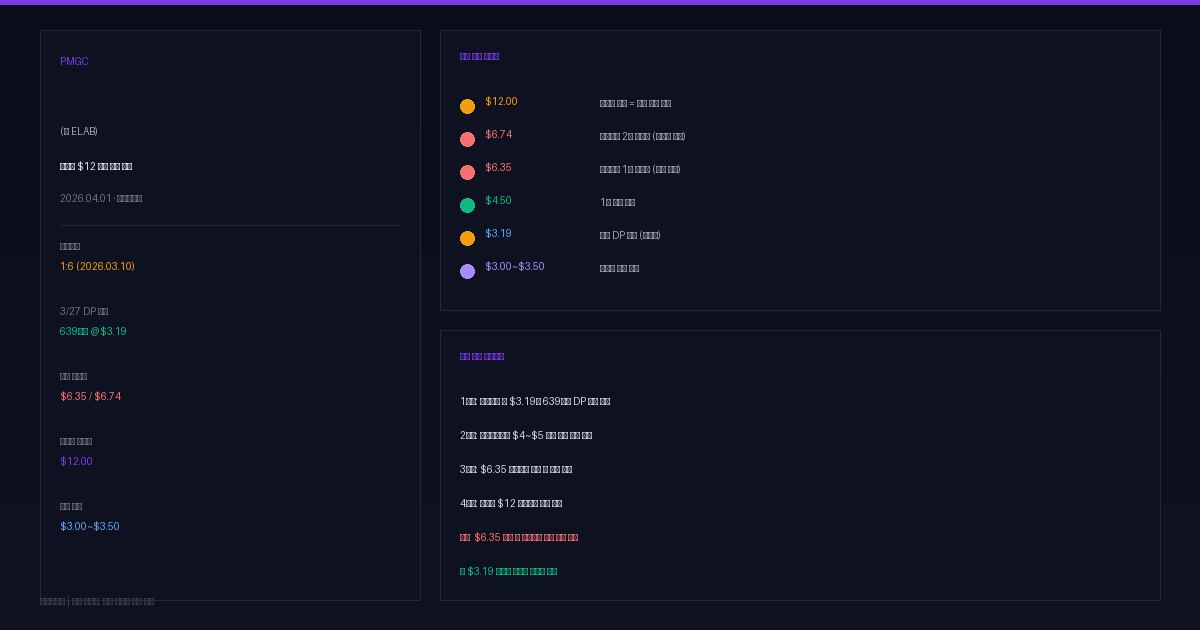Click the date text "2026.04.01"

(85, 199)
